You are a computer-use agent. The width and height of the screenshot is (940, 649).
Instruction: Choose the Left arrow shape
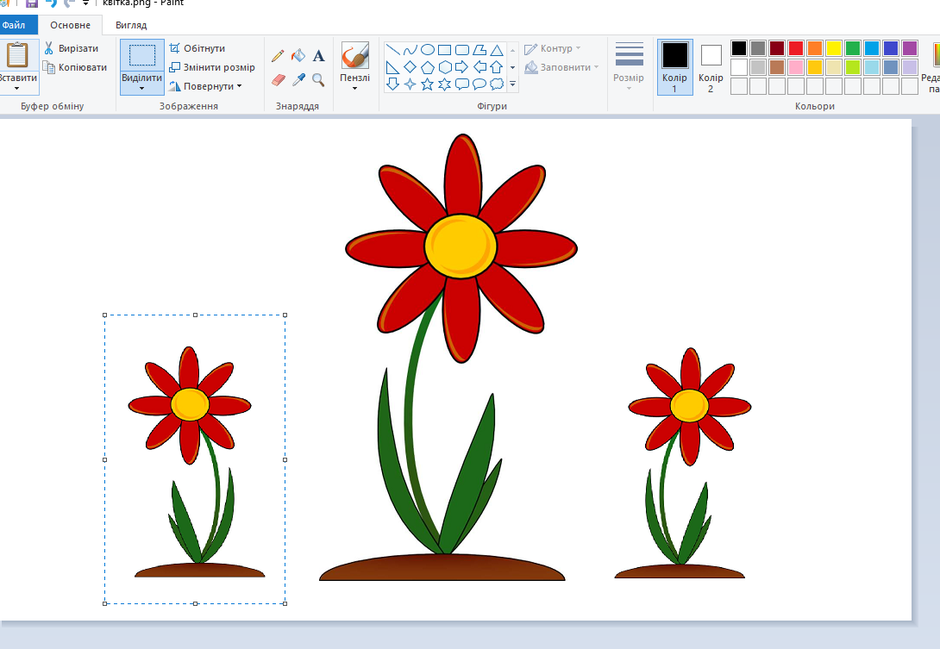coord(479,67)
